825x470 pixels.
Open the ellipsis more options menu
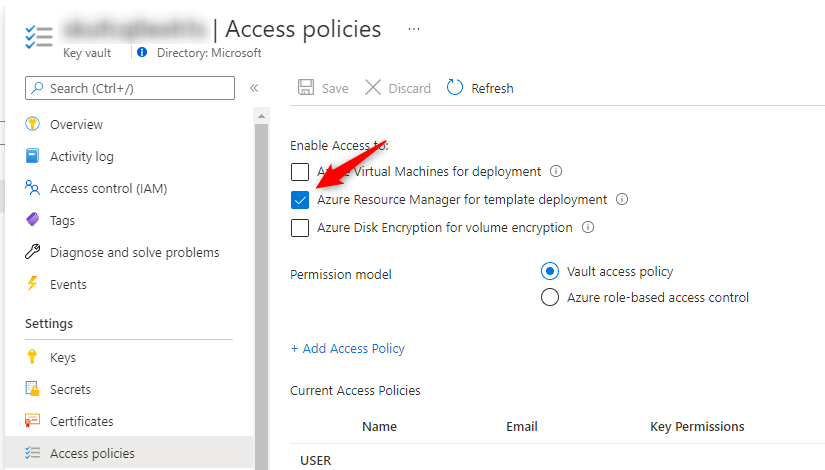click(x=414, y=29)
